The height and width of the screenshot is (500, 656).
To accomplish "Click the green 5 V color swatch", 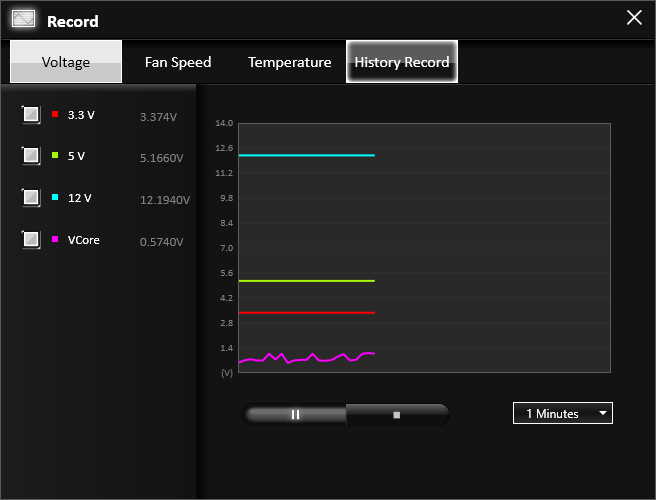I will click(x=55, y=156).
